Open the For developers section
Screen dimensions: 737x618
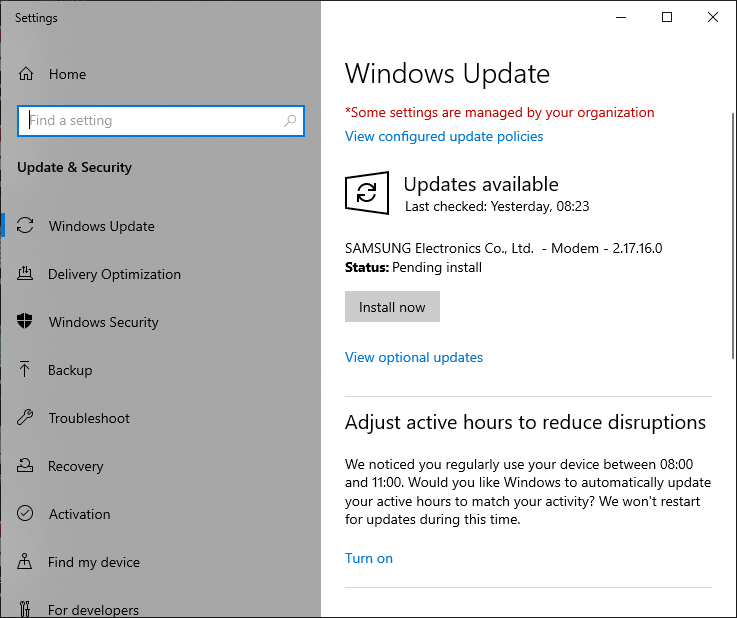tap(93, 609)
